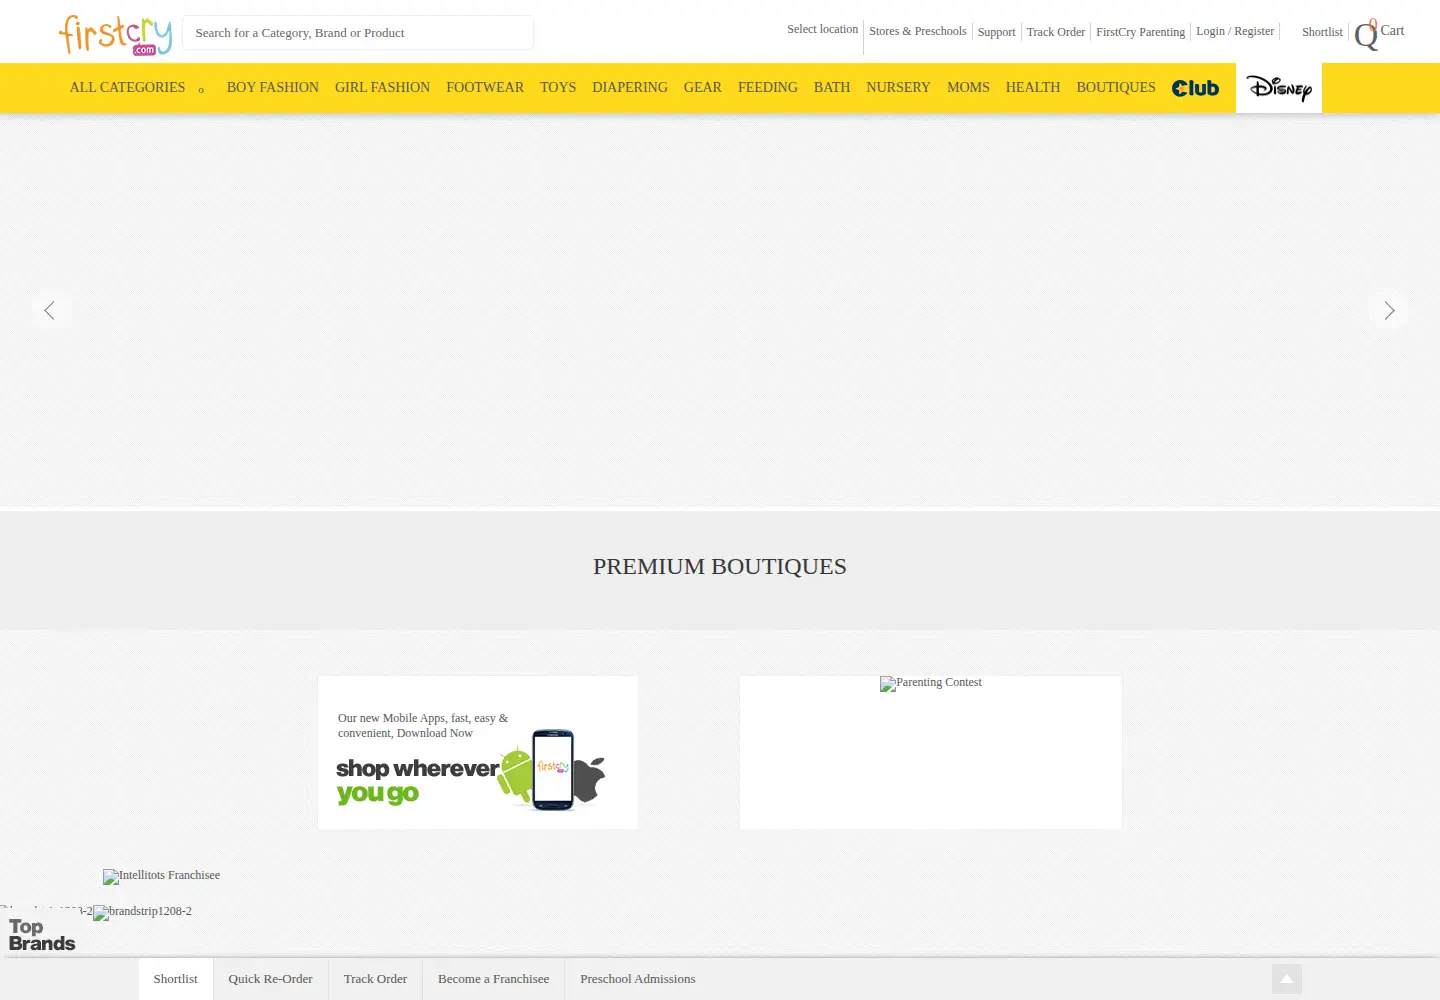Open the mobile apps download banner

(x=478, y=752)
